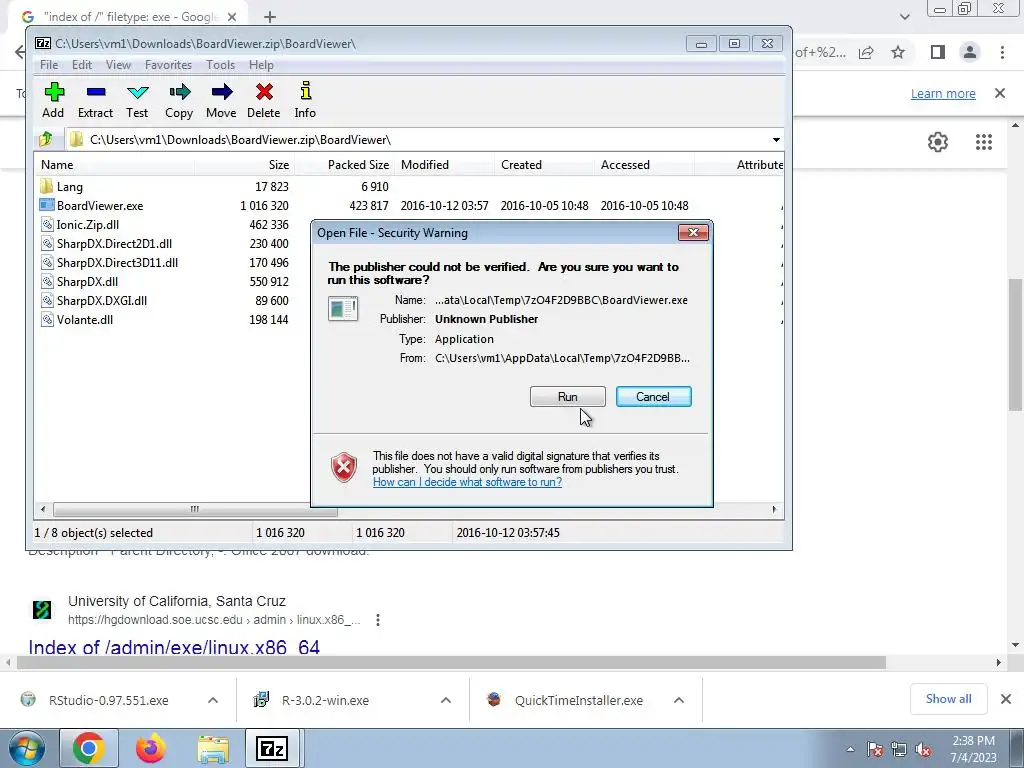
Task: Open more options for UCSC result
Action: (x=377, y=620)
